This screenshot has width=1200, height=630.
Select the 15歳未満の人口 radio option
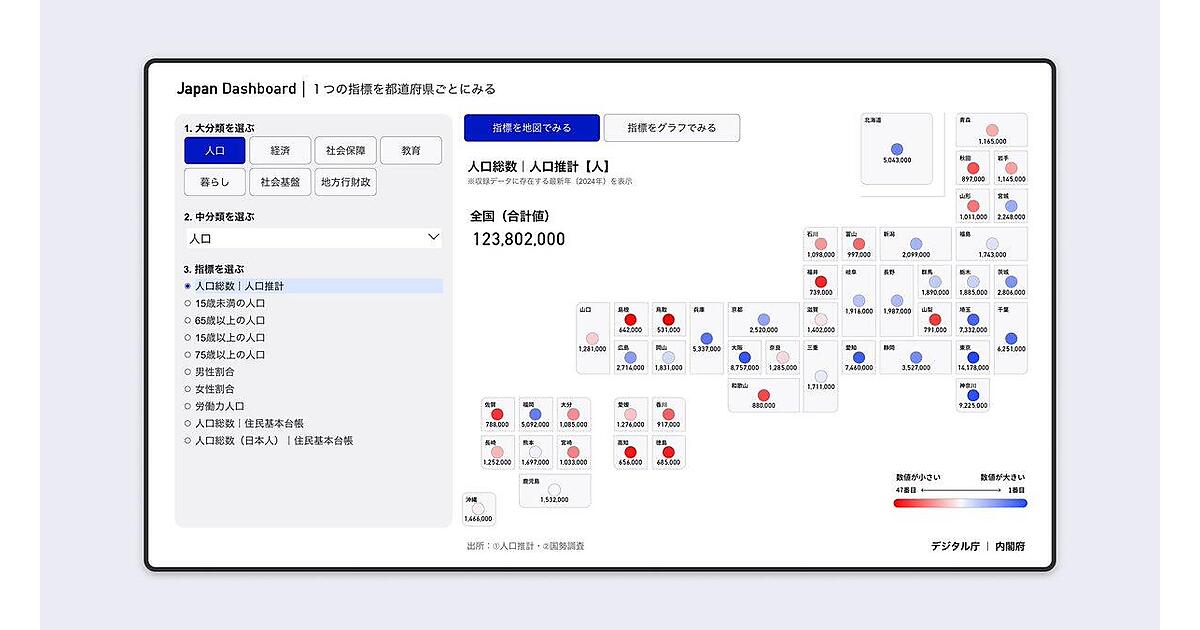(187, 303)
